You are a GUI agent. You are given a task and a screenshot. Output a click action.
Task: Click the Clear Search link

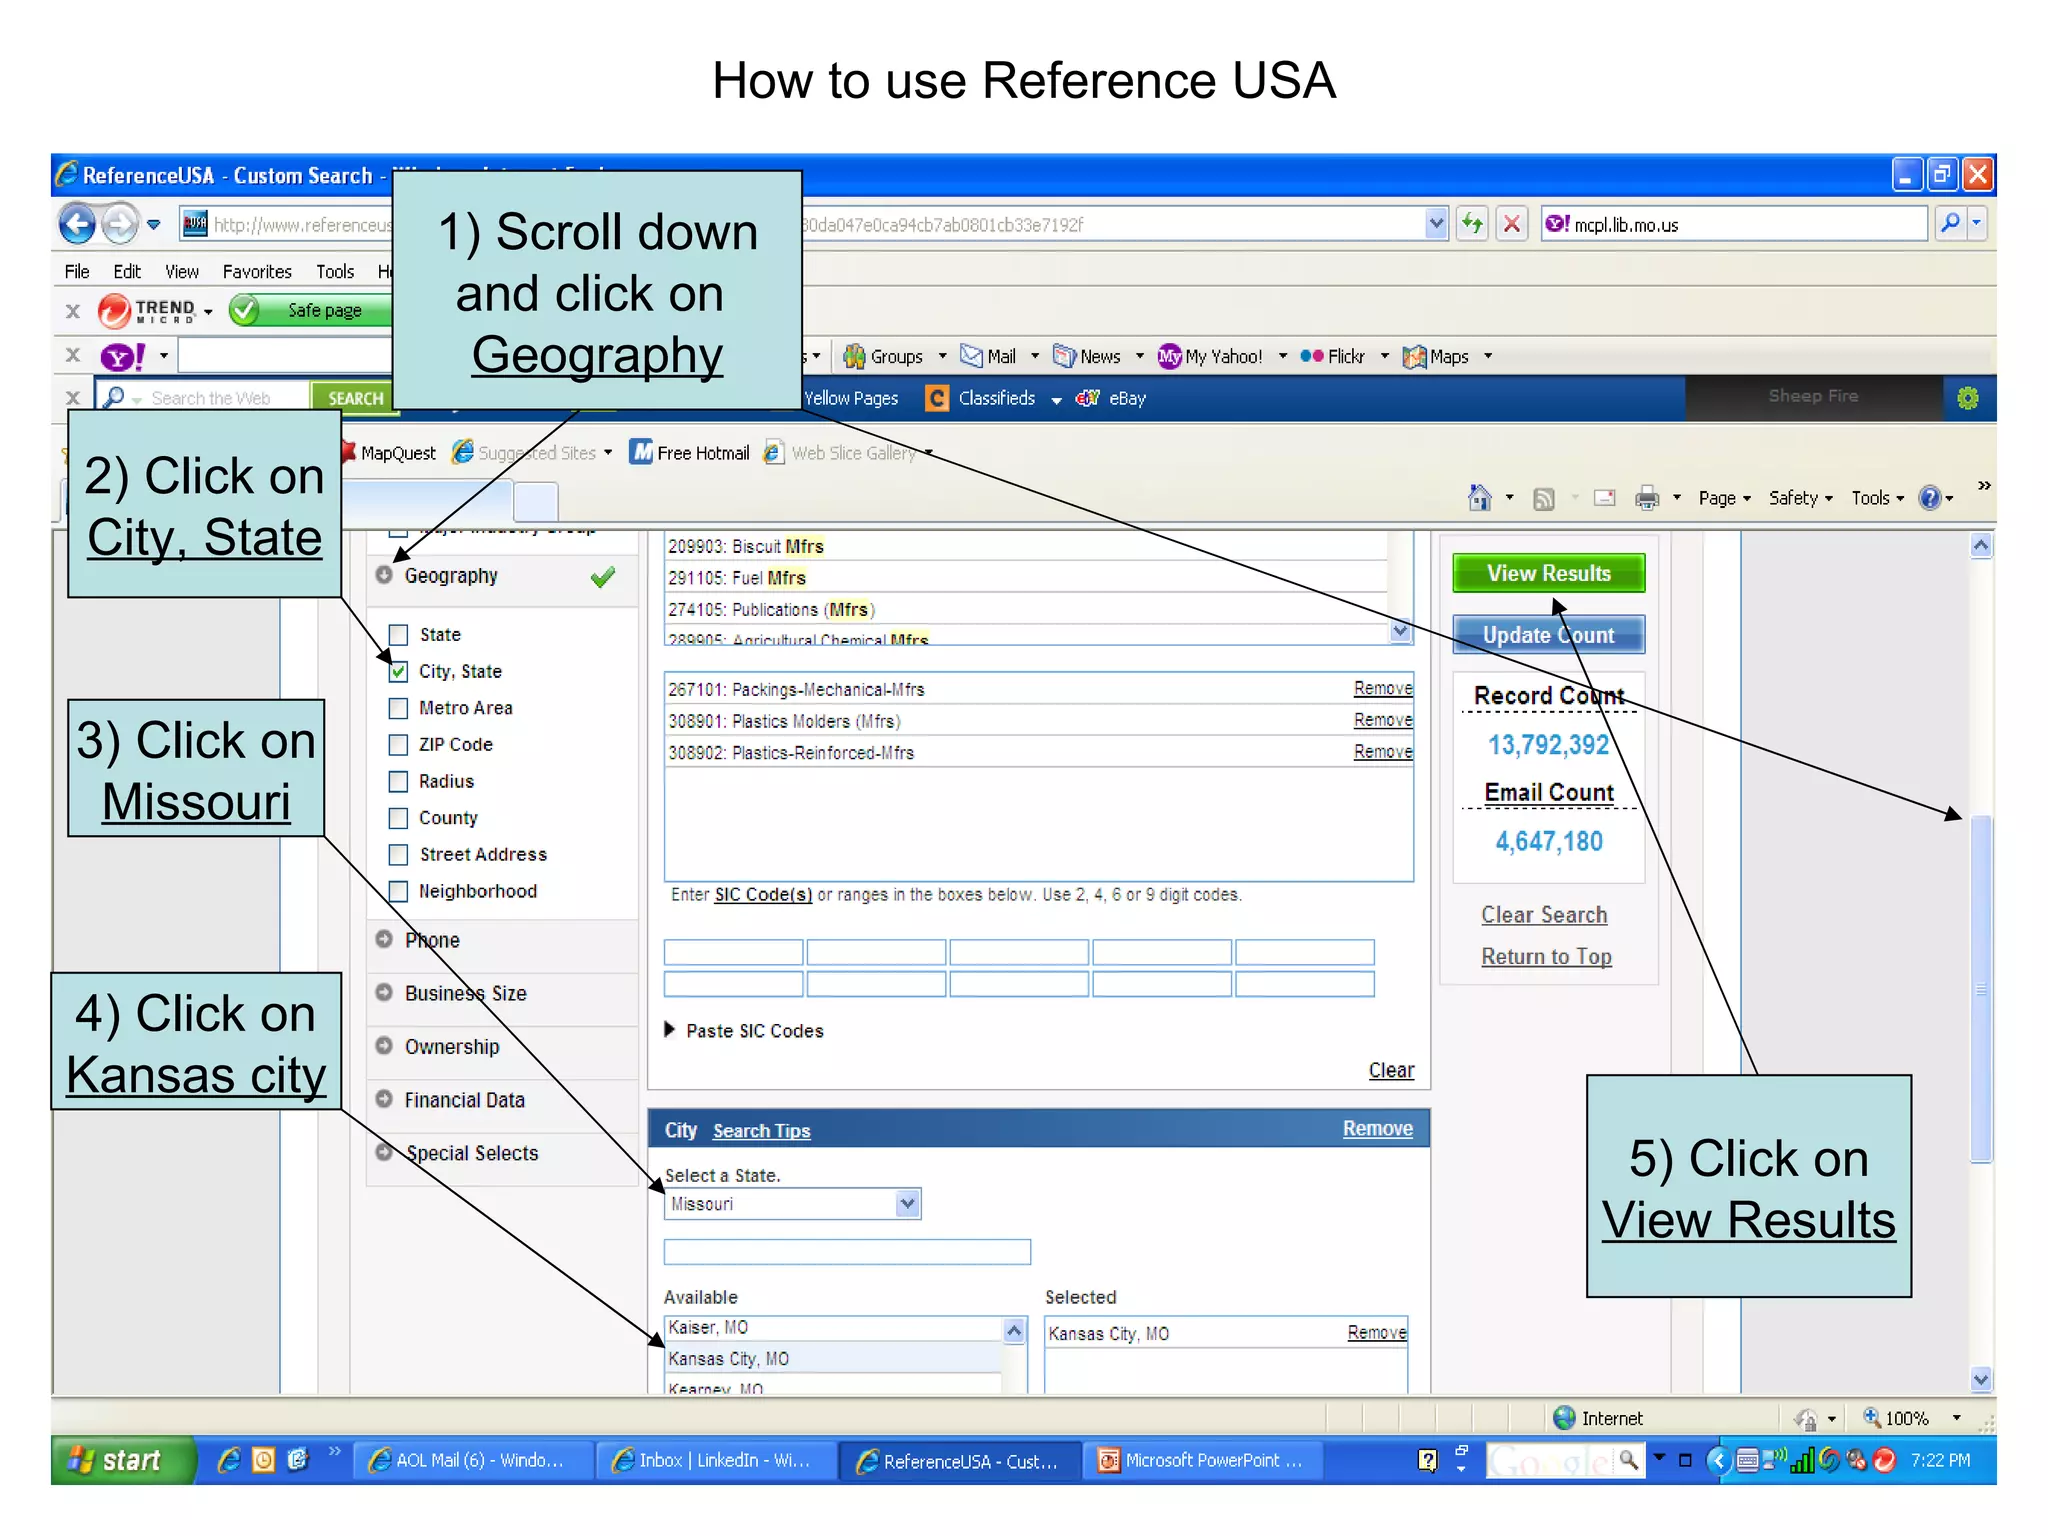tap(1544, 915)
